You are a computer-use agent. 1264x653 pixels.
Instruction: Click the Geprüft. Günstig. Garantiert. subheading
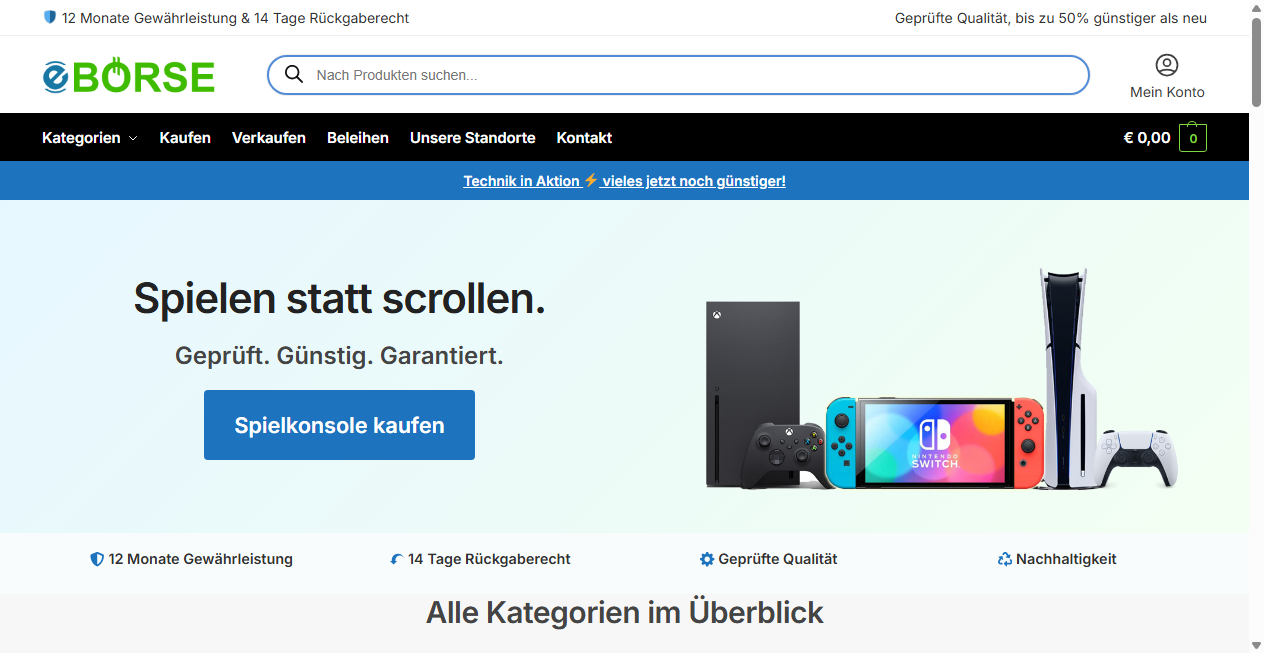point(339,355)
